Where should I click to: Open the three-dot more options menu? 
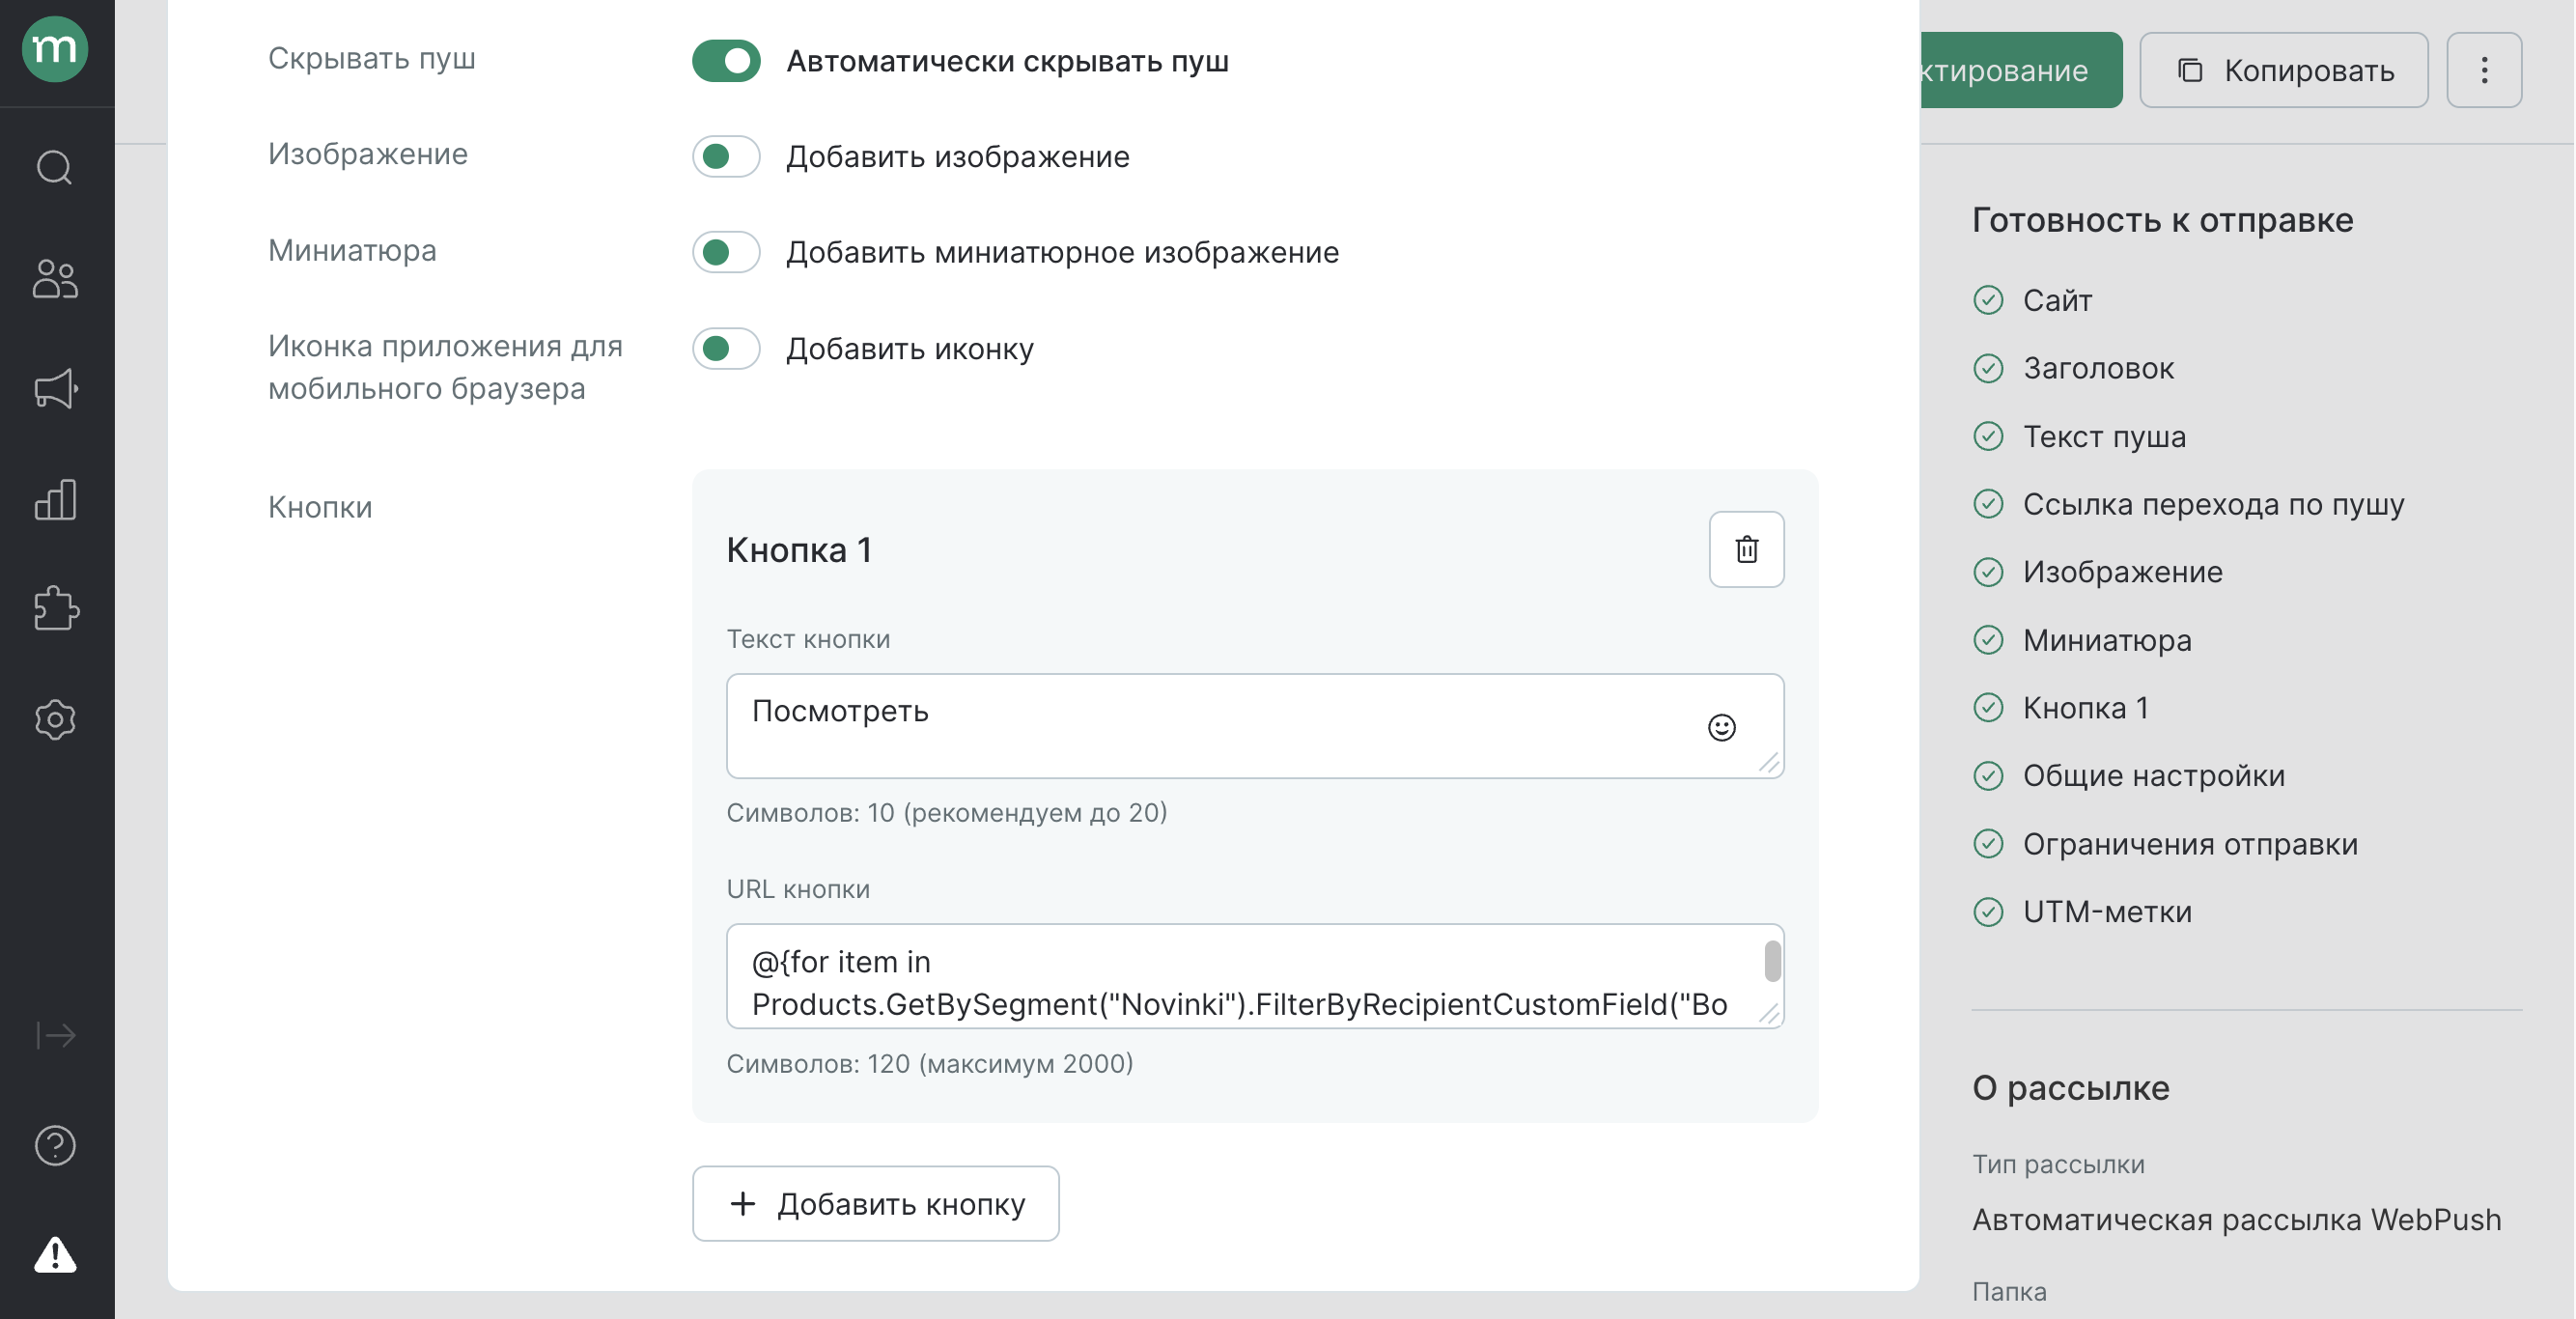pos(2484,70)
